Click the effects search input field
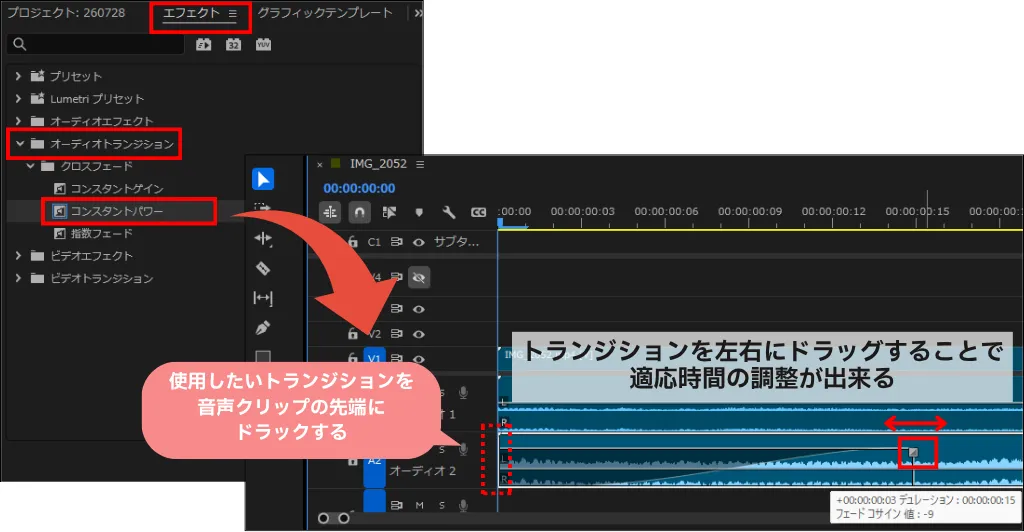This screenshot has height=532, width=1024. [x=95, y=44]
